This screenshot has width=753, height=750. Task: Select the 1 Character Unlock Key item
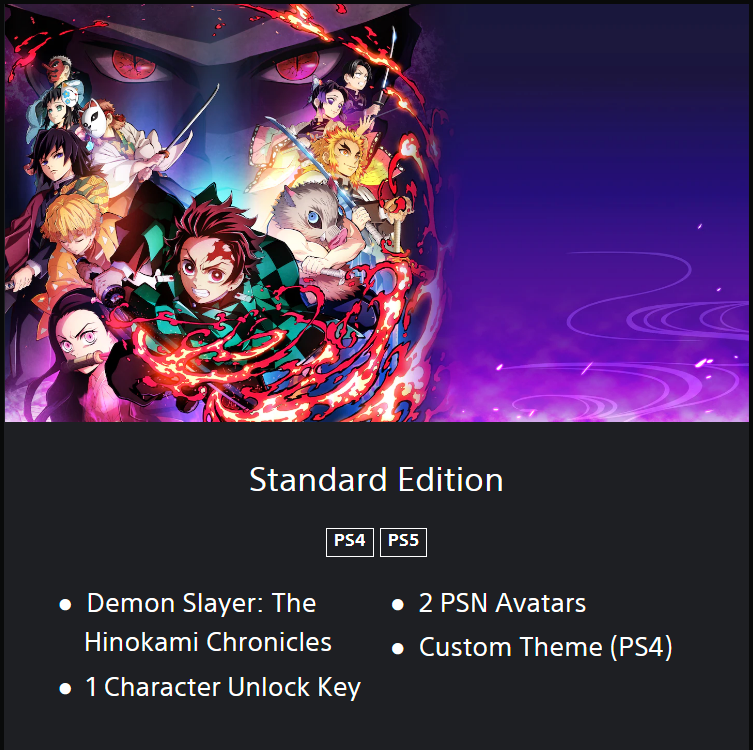(x=223, y=687)
